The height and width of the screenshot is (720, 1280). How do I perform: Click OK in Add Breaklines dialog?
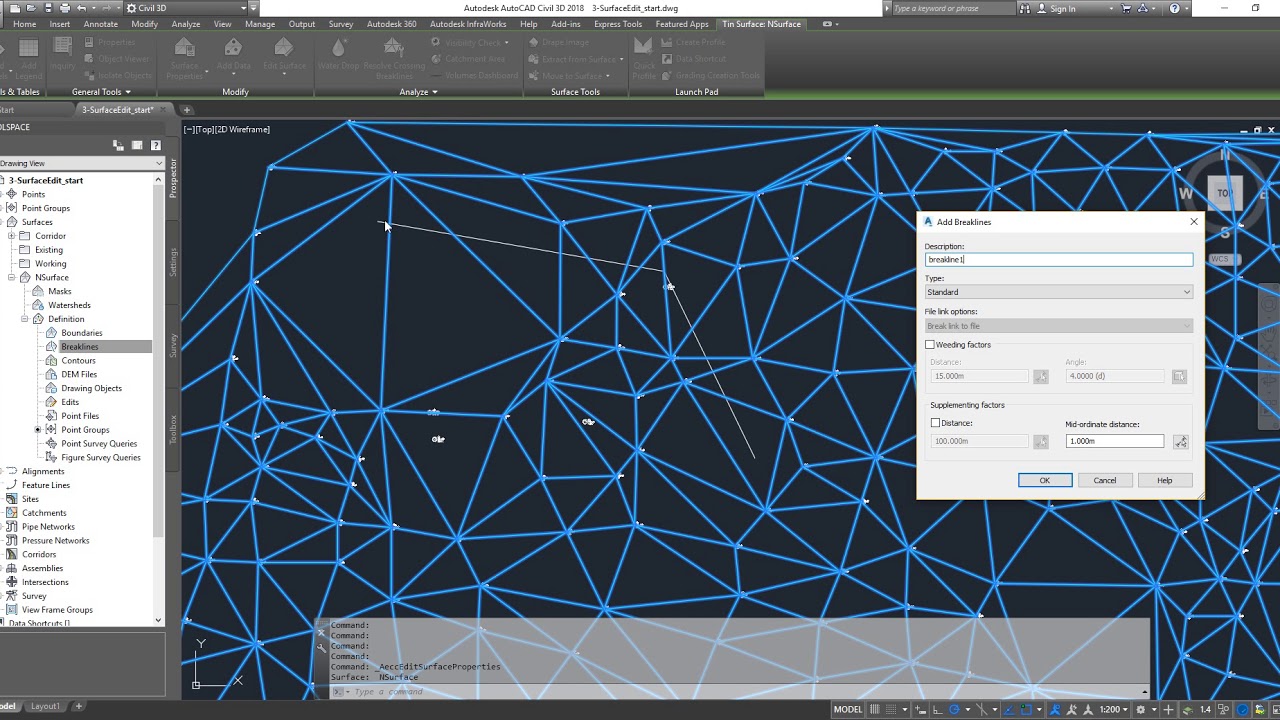click(x=1045, y=480)
